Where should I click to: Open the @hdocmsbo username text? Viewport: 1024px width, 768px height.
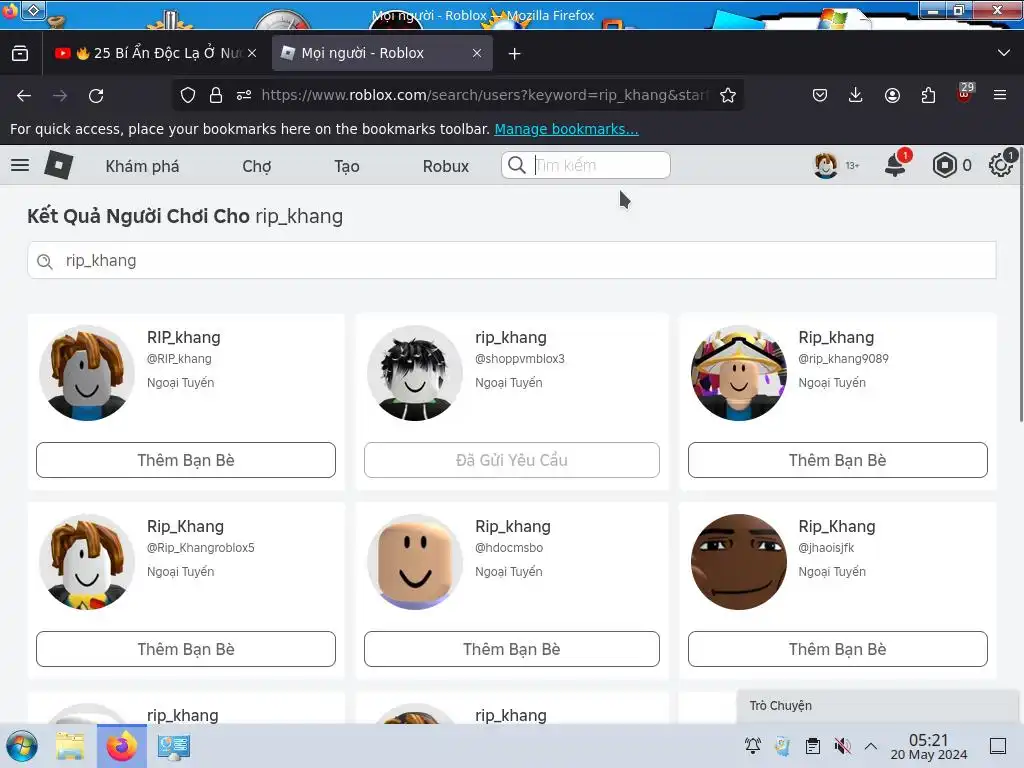pos(509,548)
